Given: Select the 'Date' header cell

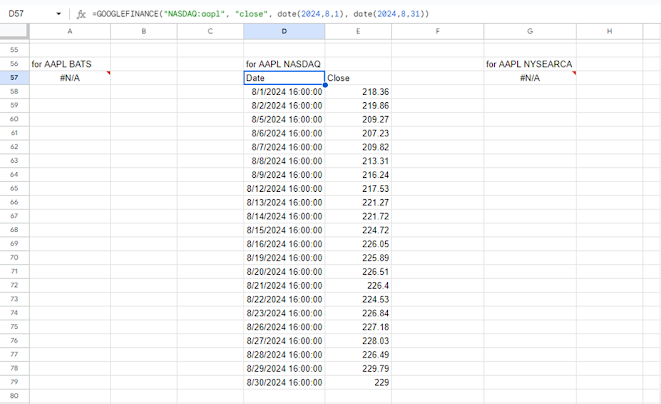Looking at the screenshot, I should (284, 78).
